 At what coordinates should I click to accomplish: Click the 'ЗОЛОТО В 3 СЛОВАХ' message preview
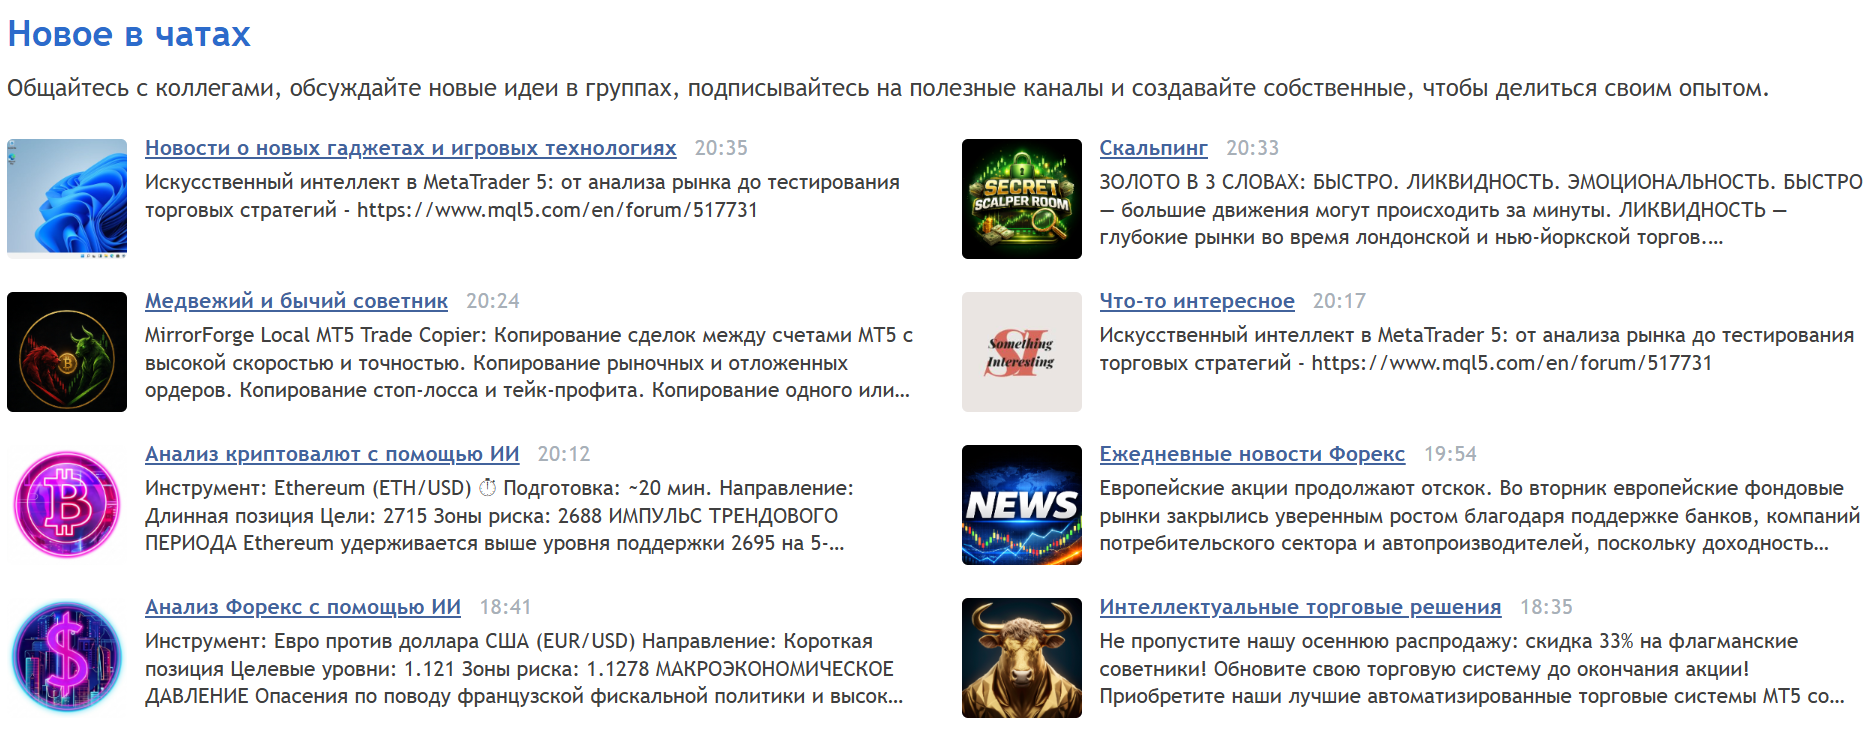pyautogui.click(x=1481, y=210)
